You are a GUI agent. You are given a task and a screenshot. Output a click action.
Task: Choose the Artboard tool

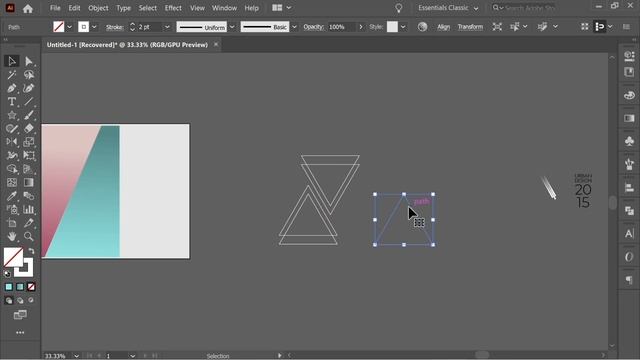pos(11,223)
